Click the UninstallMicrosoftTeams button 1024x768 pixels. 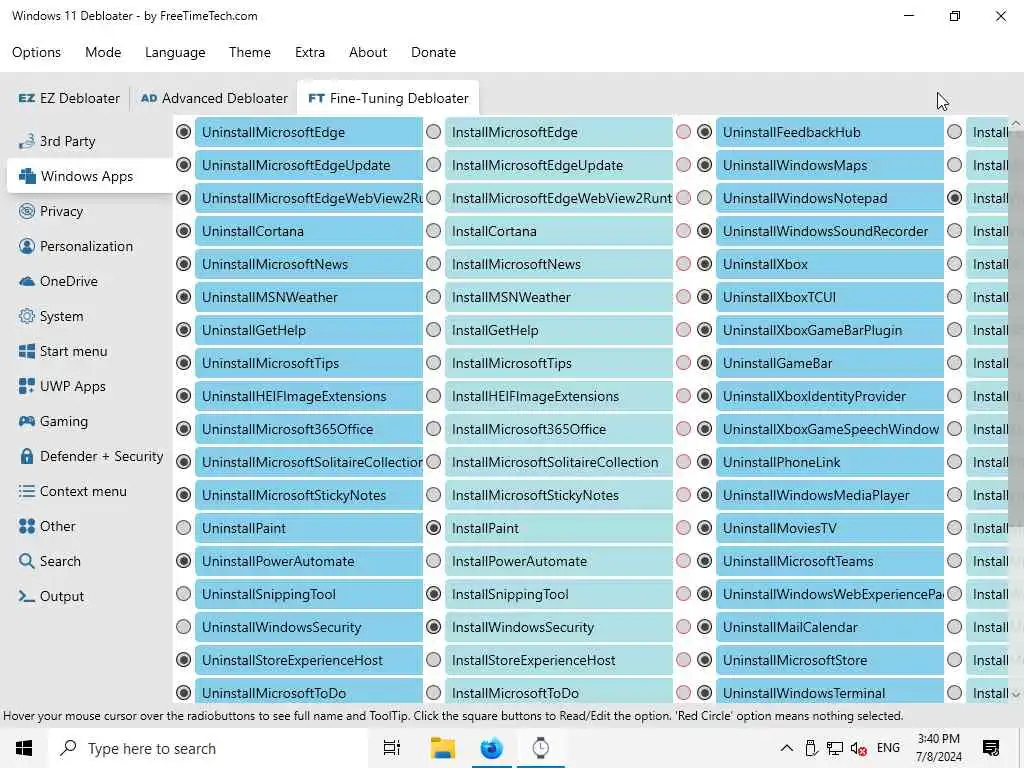coord(829,561)
